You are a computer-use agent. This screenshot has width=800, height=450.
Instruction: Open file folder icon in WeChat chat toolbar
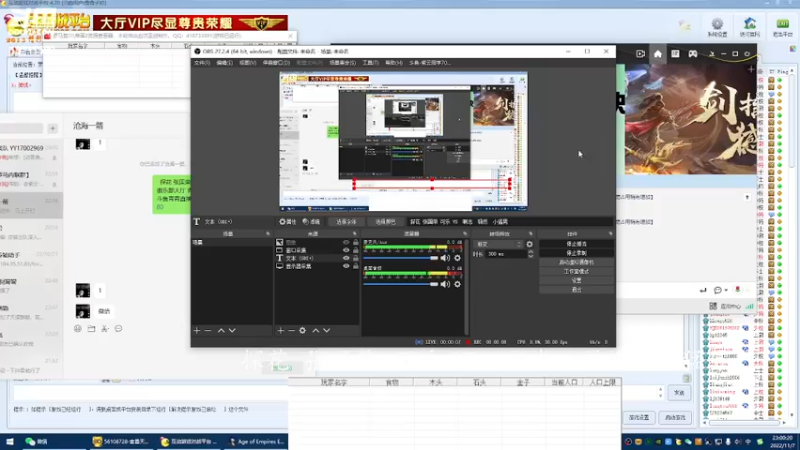pos(91,329)
